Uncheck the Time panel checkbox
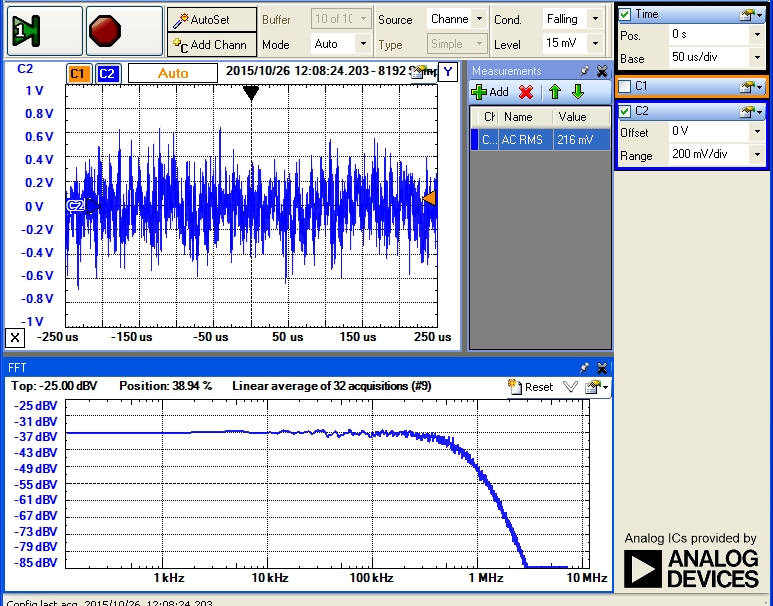The height and width of the screenshot is (606, 773). pyautogui.click(x=625, y=14)
